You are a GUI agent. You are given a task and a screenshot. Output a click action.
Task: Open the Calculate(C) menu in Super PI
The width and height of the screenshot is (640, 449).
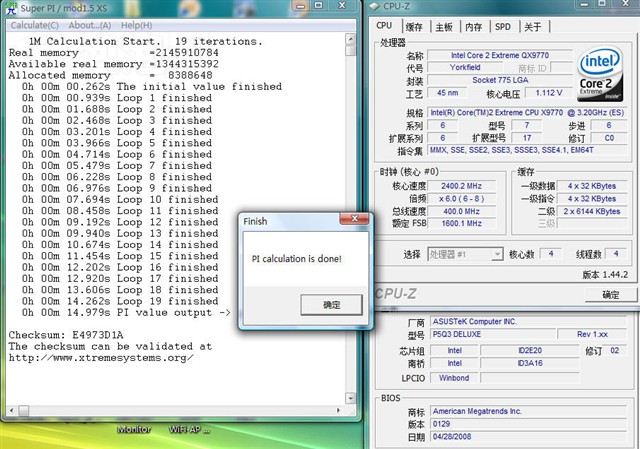[x=34, y=25]
